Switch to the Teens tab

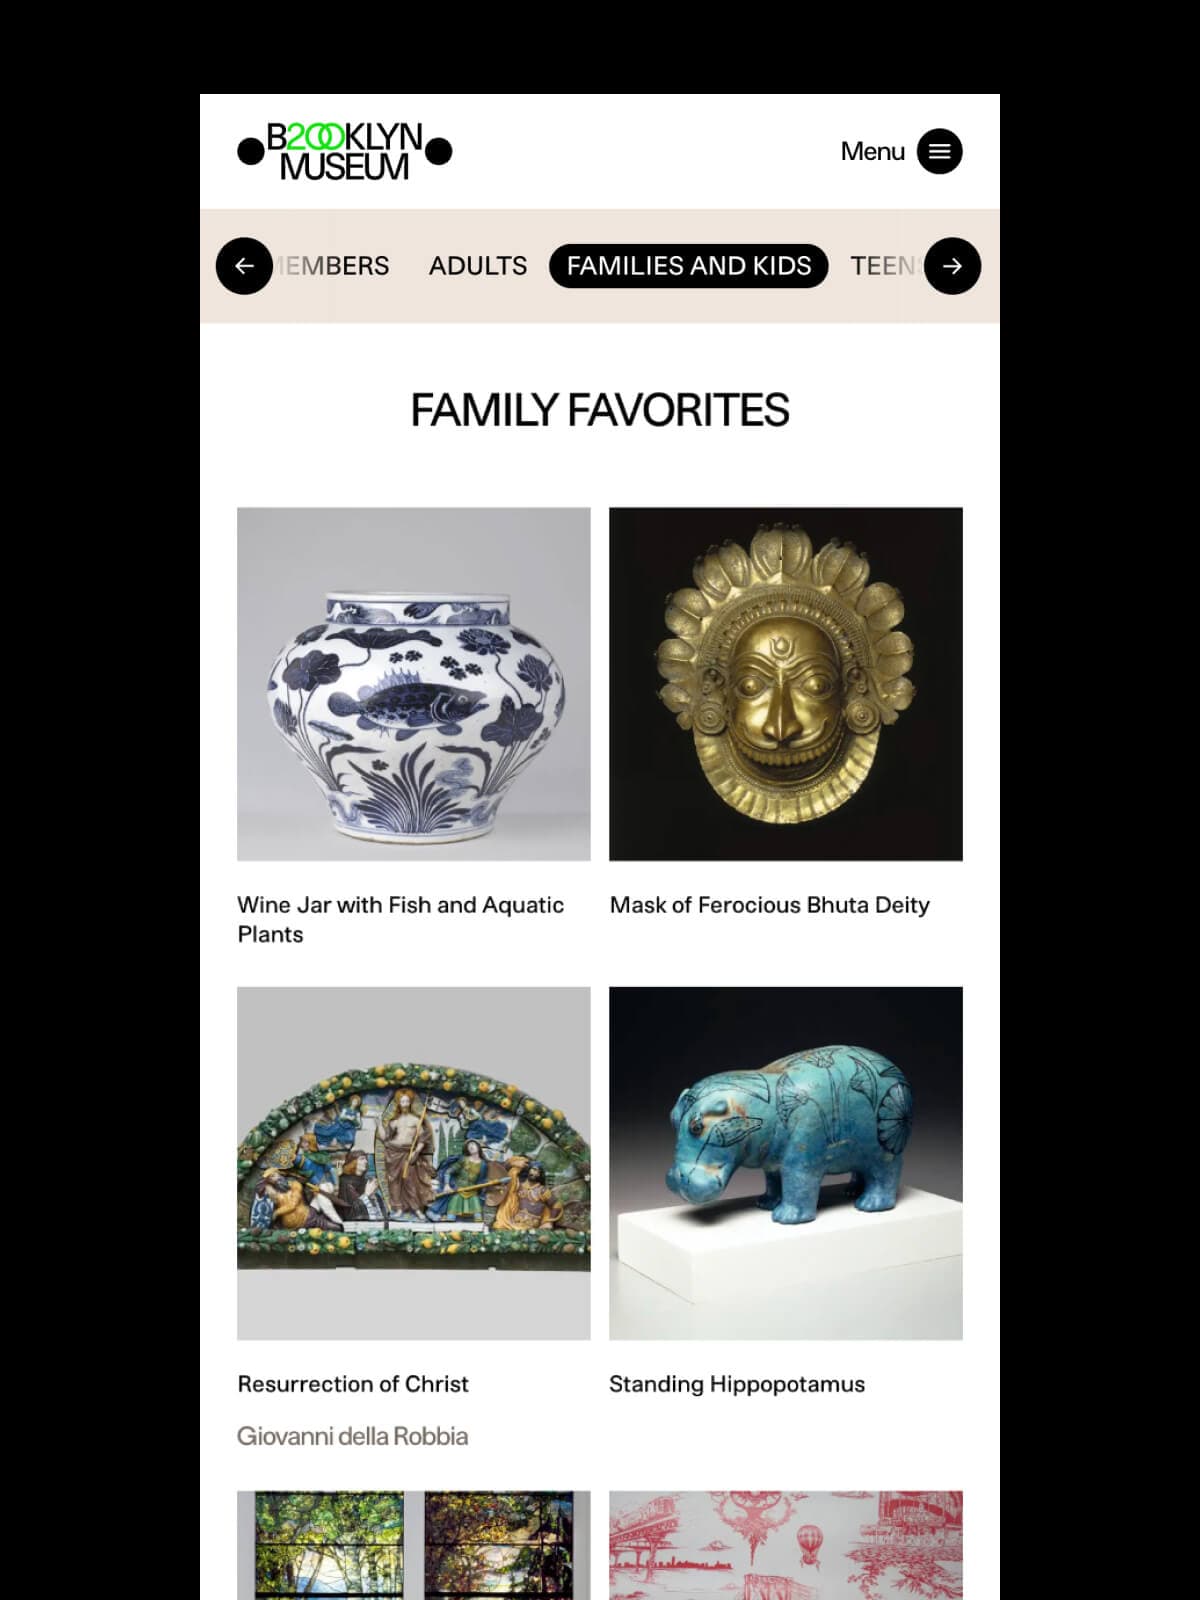pos(882,266)
